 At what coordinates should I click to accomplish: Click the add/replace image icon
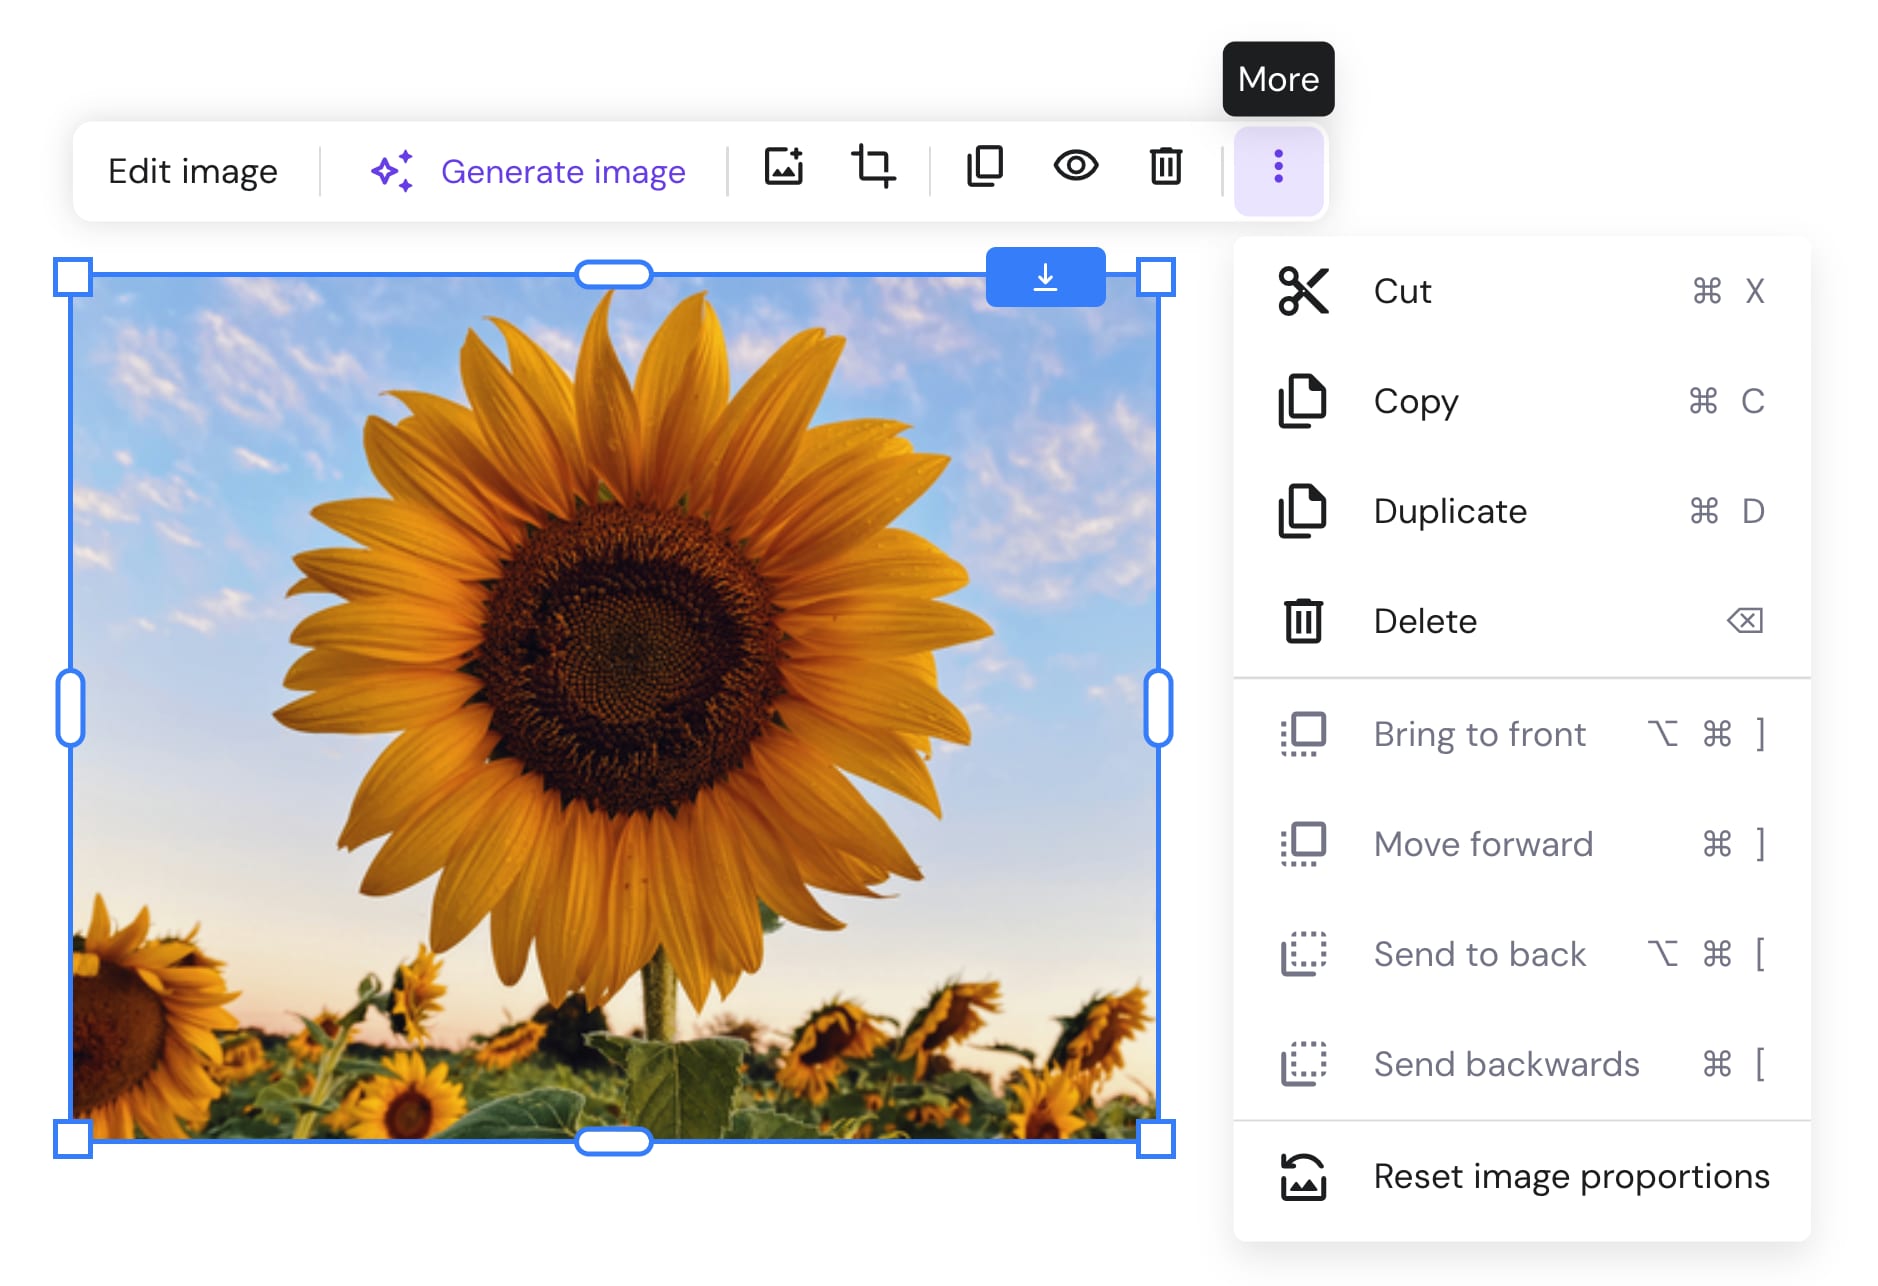tap(784, 169)
